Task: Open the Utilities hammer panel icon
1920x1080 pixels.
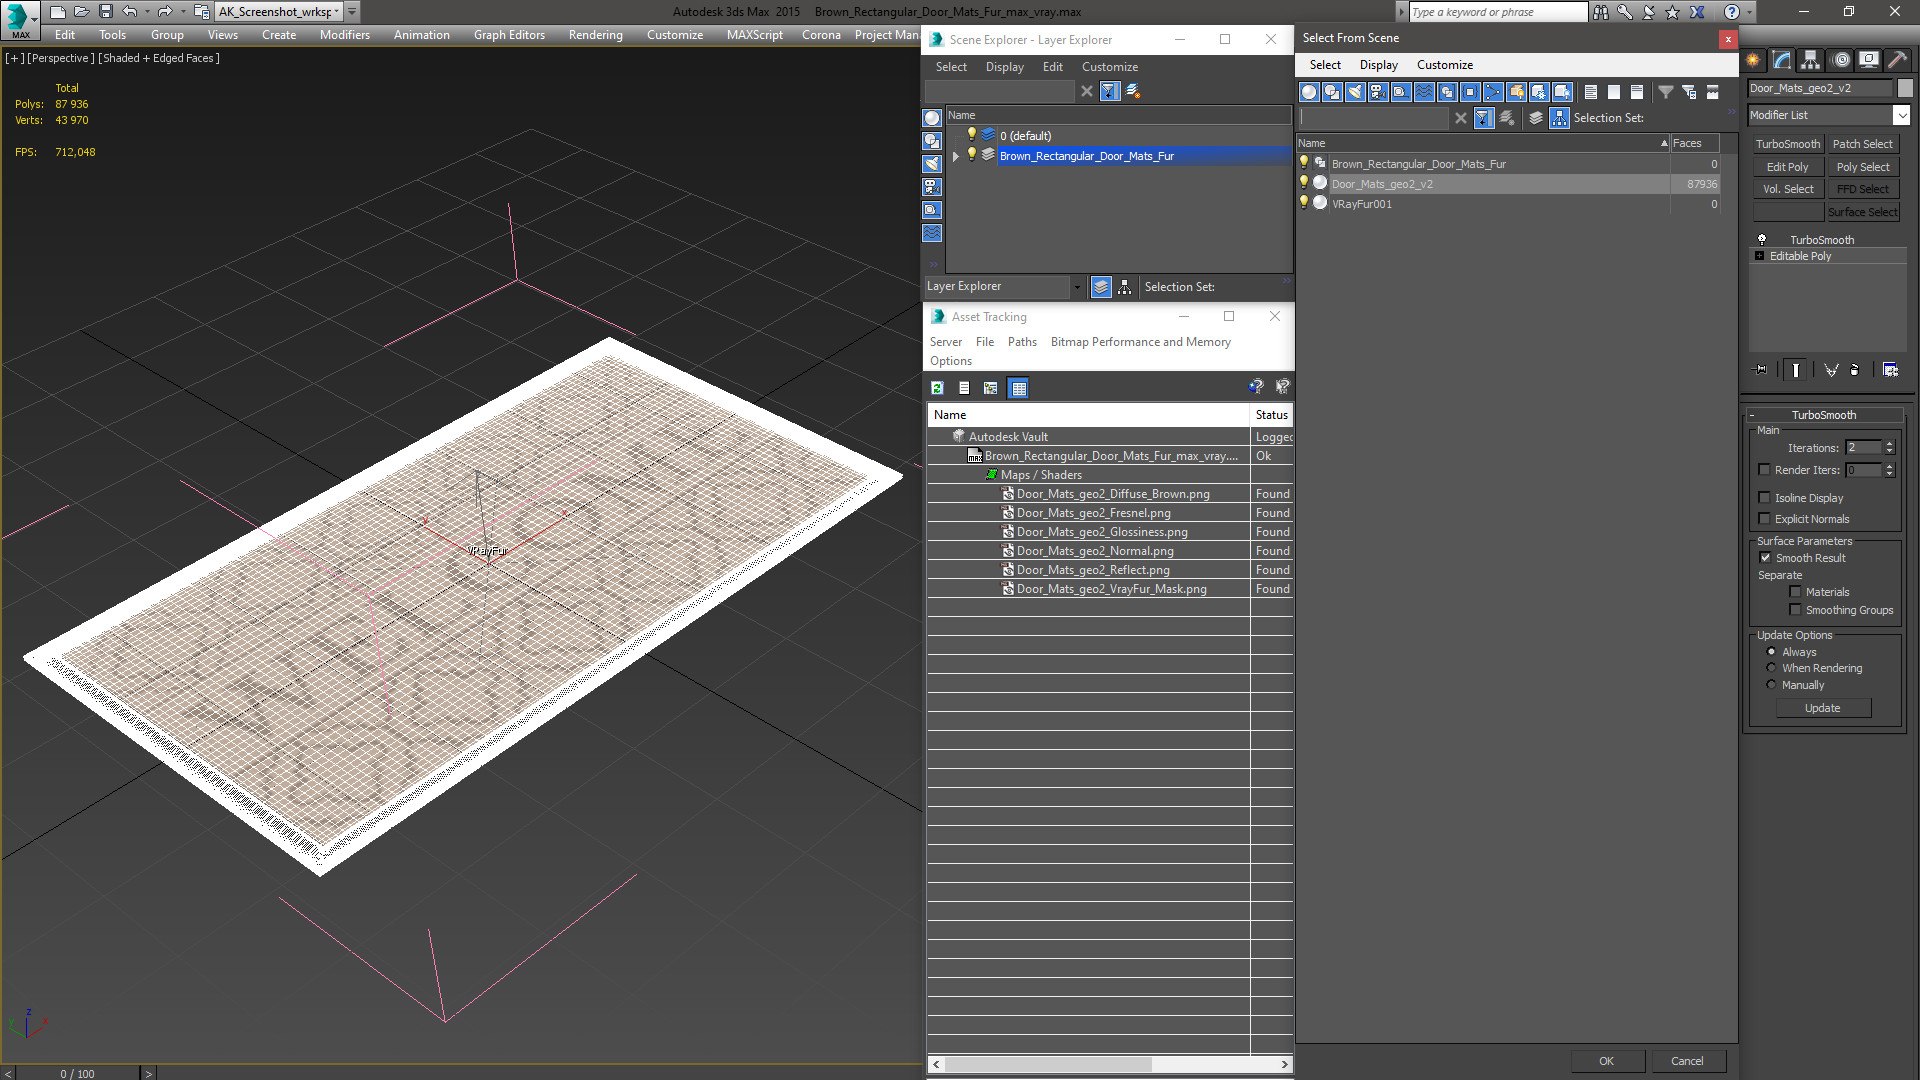Action: [1897, 60]
